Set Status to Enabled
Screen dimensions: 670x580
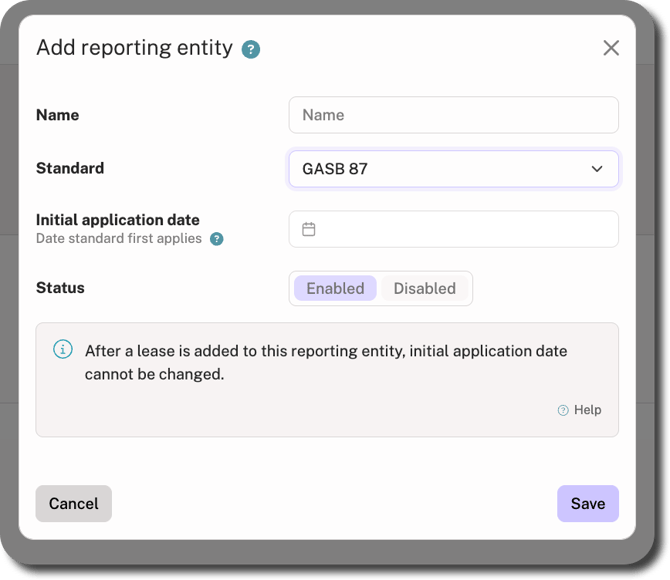pyautogui.click(x=335, y=289)
